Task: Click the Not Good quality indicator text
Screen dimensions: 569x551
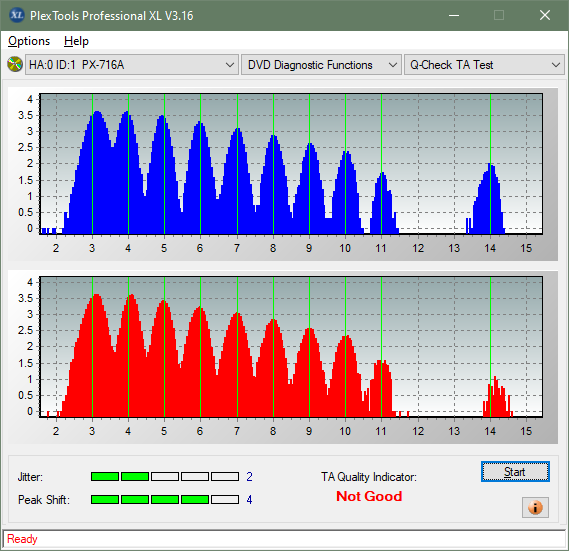Action: (x=369, y=496)
